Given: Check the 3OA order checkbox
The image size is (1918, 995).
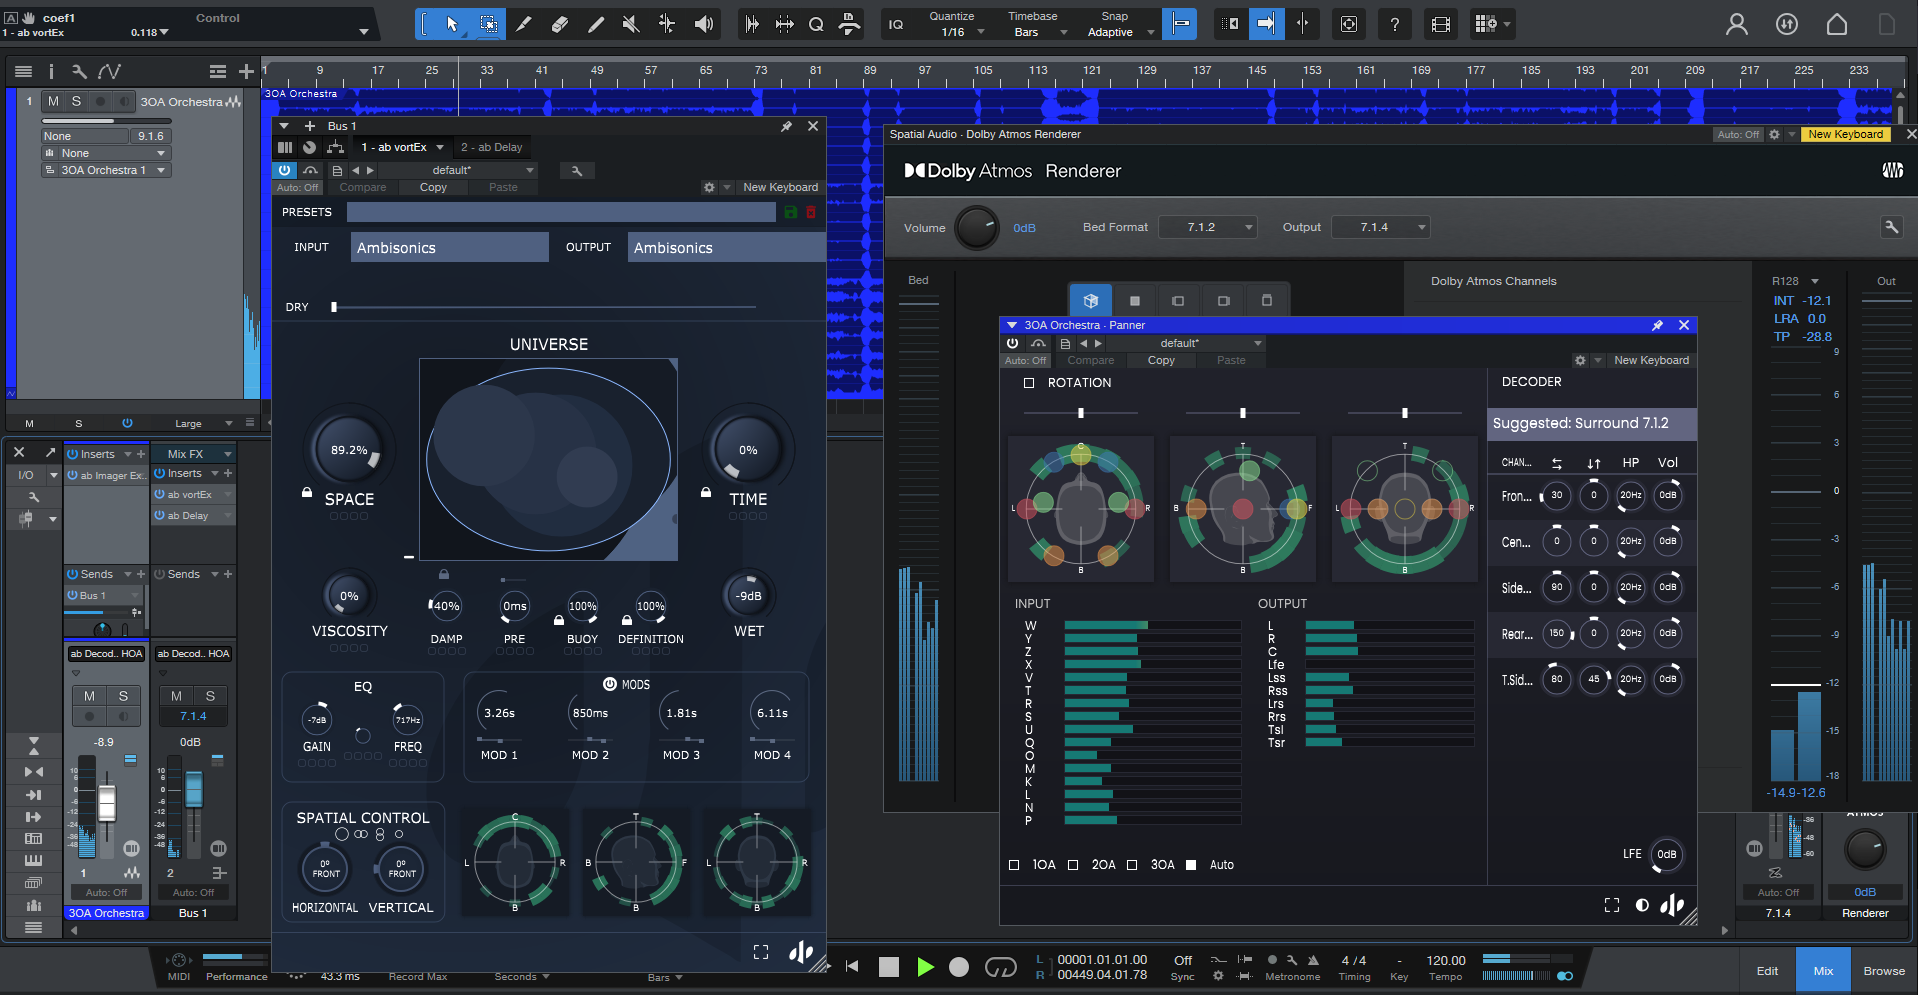Looking at the screenshot, I should (x=1132, y=865).
